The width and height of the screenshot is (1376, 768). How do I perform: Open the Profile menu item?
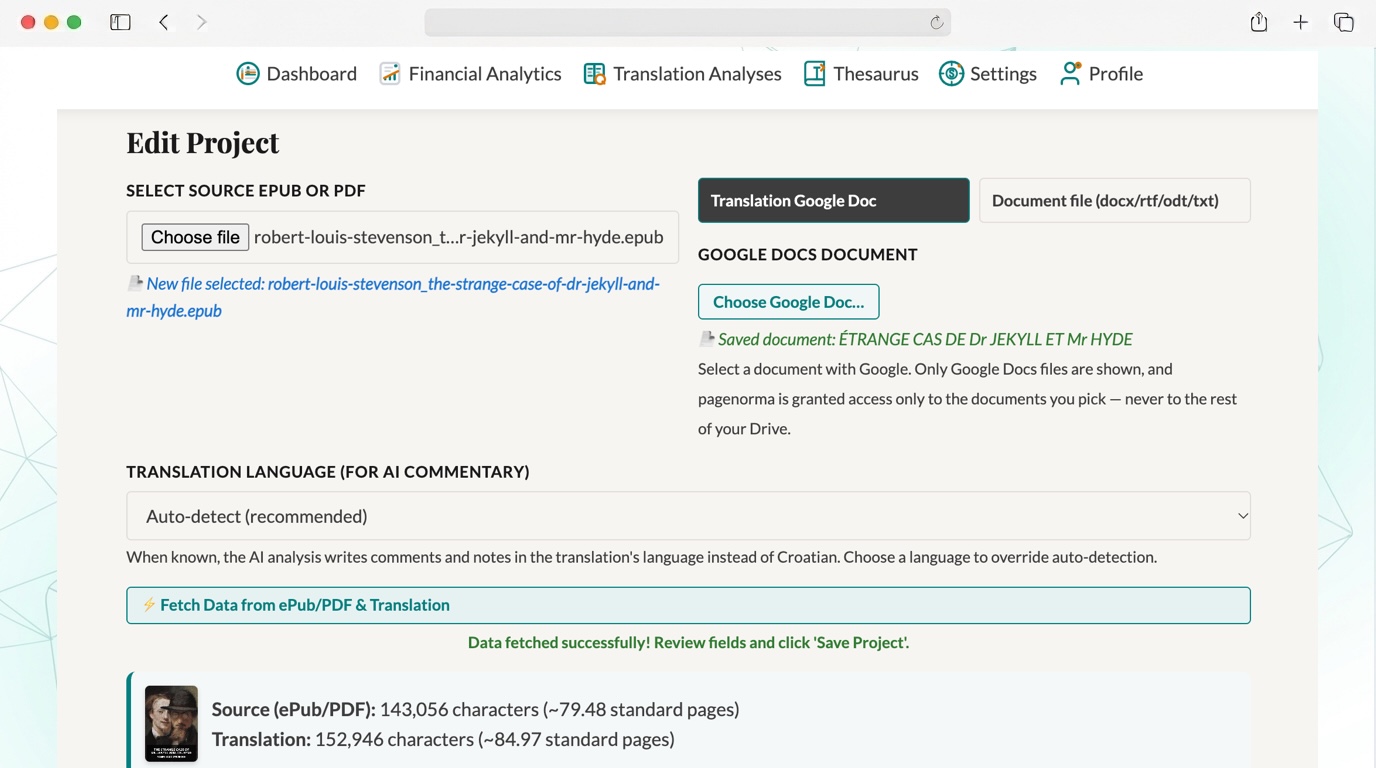(1101, 73)
